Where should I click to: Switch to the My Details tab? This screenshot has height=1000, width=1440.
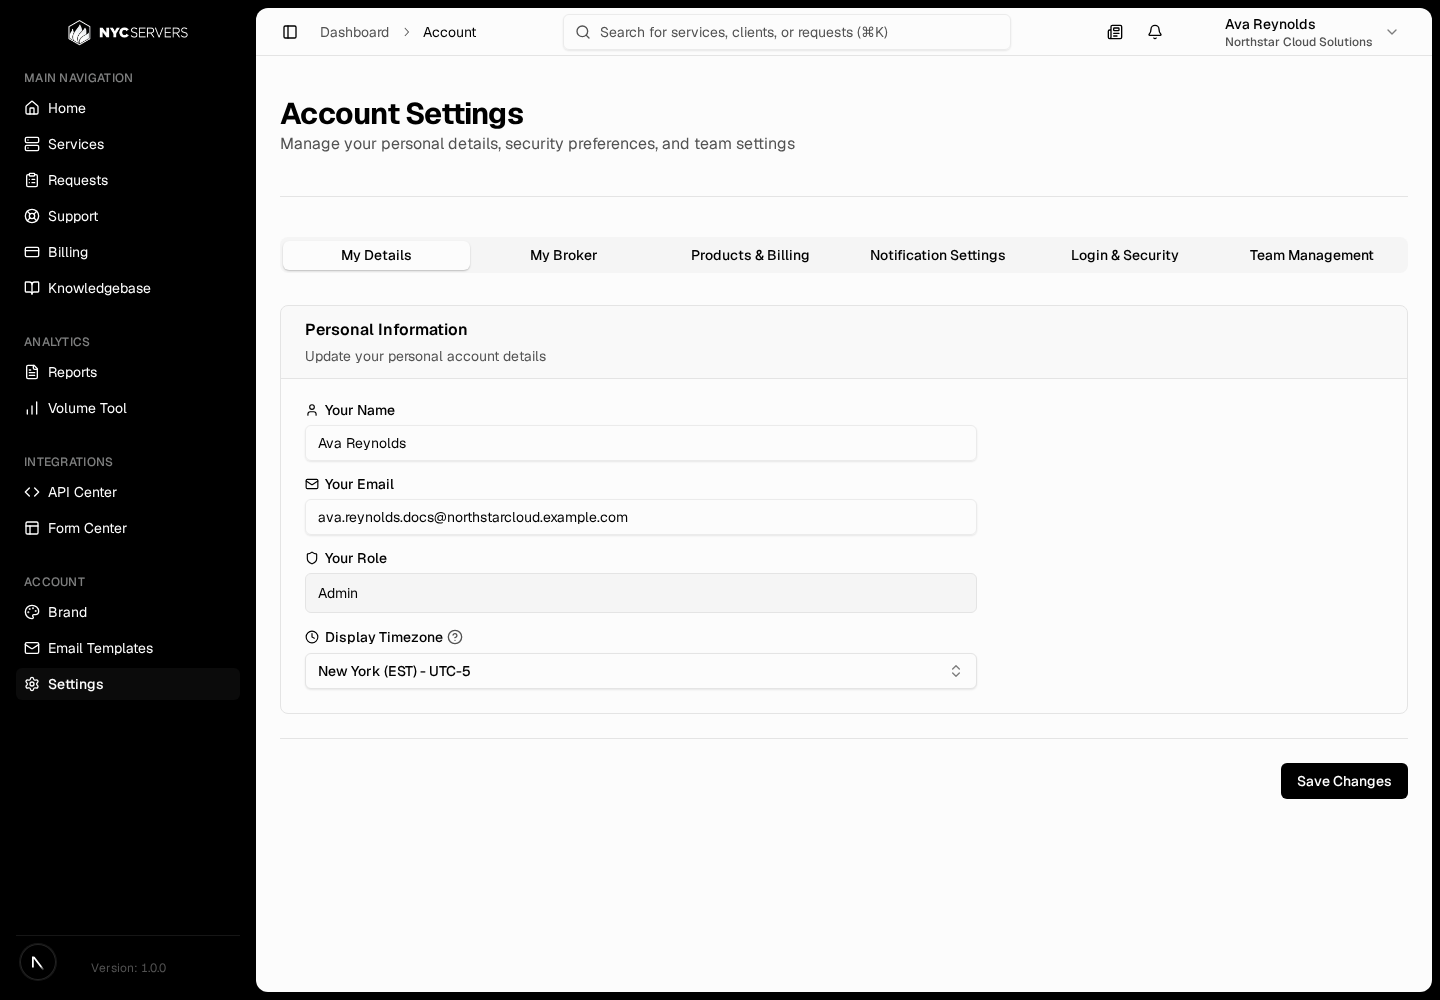coord(376,255)
